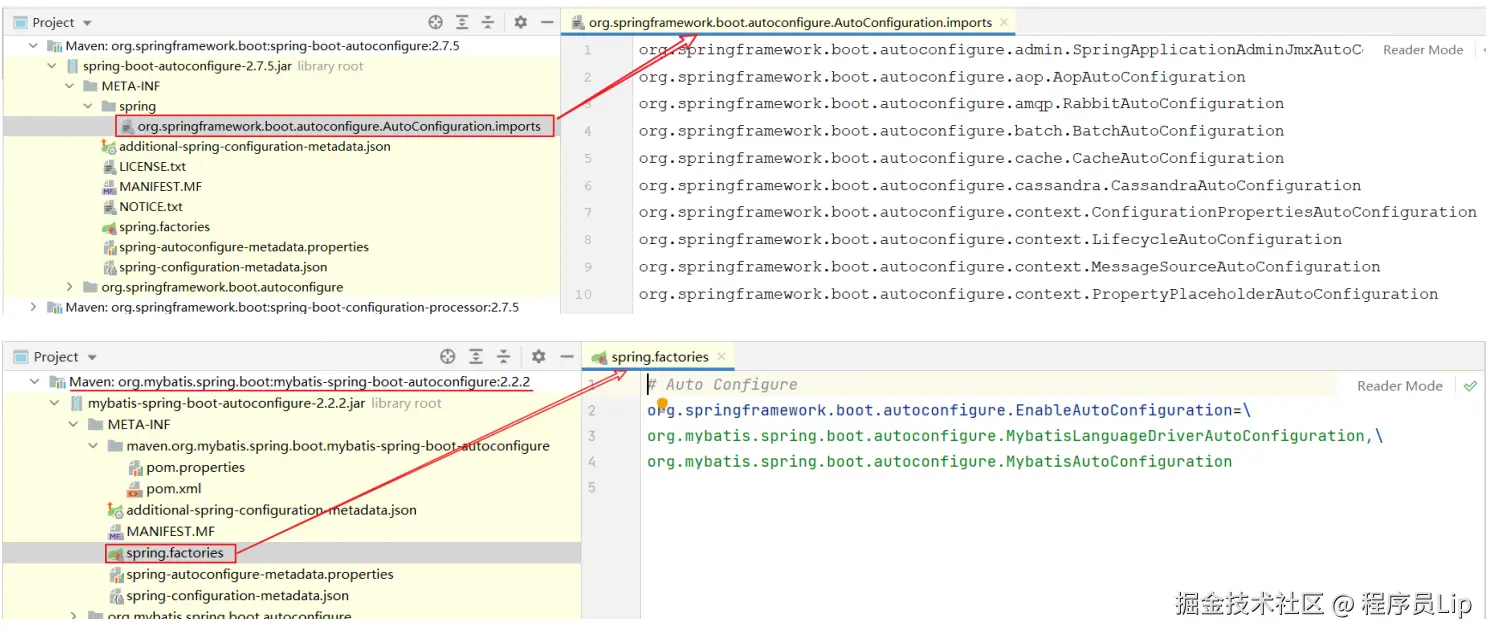Select spring-autoconfigure-metadata.properties in mybatis tree

(x=260, y=574)
